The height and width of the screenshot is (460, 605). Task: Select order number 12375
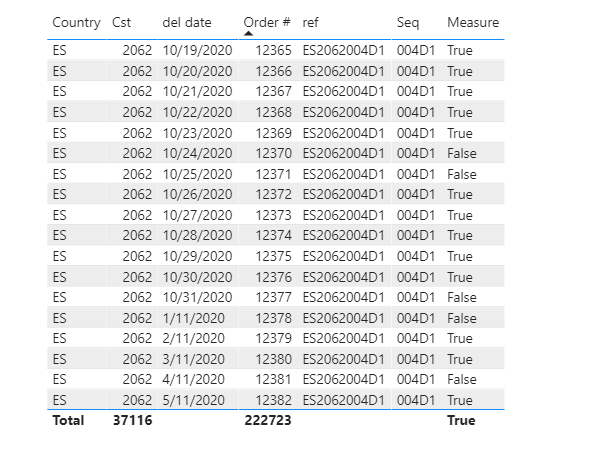point(274,256)
